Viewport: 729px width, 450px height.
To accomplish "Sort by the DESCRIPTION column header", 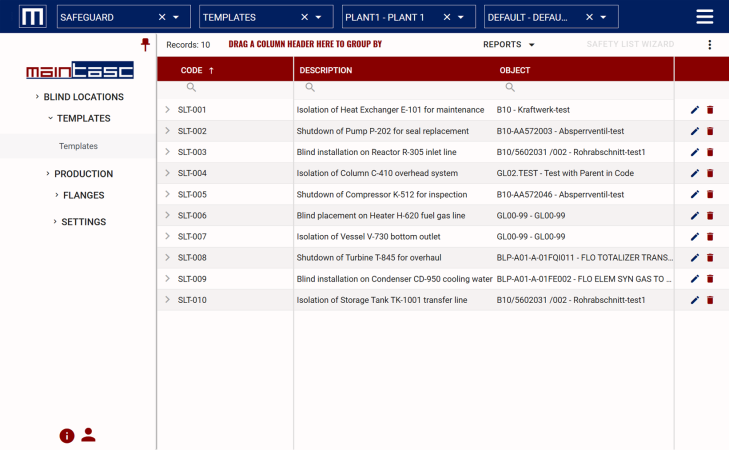I will [x=325, y=70].
